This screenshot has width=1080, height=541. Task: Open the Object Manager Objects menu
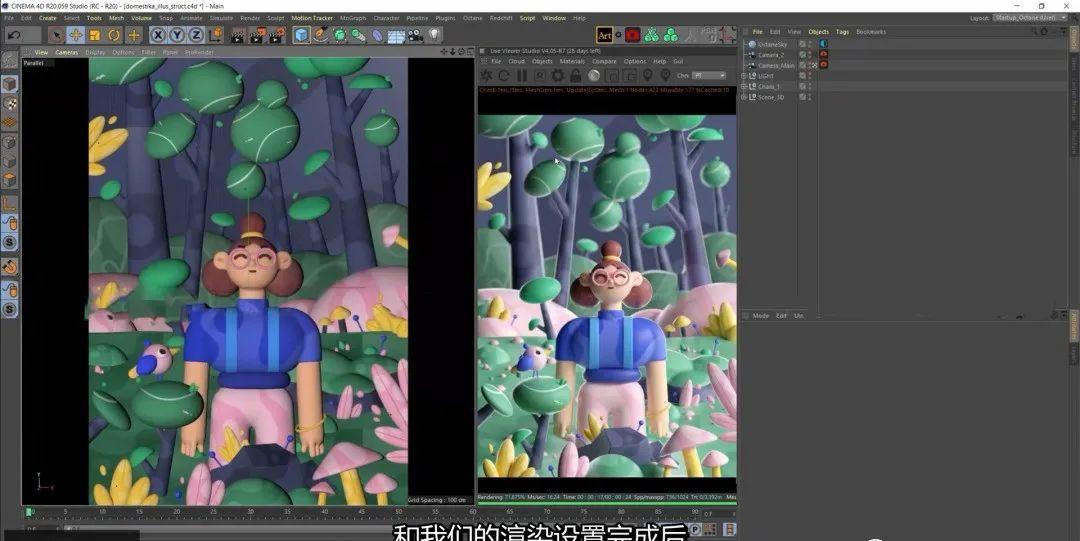point(818,32)
